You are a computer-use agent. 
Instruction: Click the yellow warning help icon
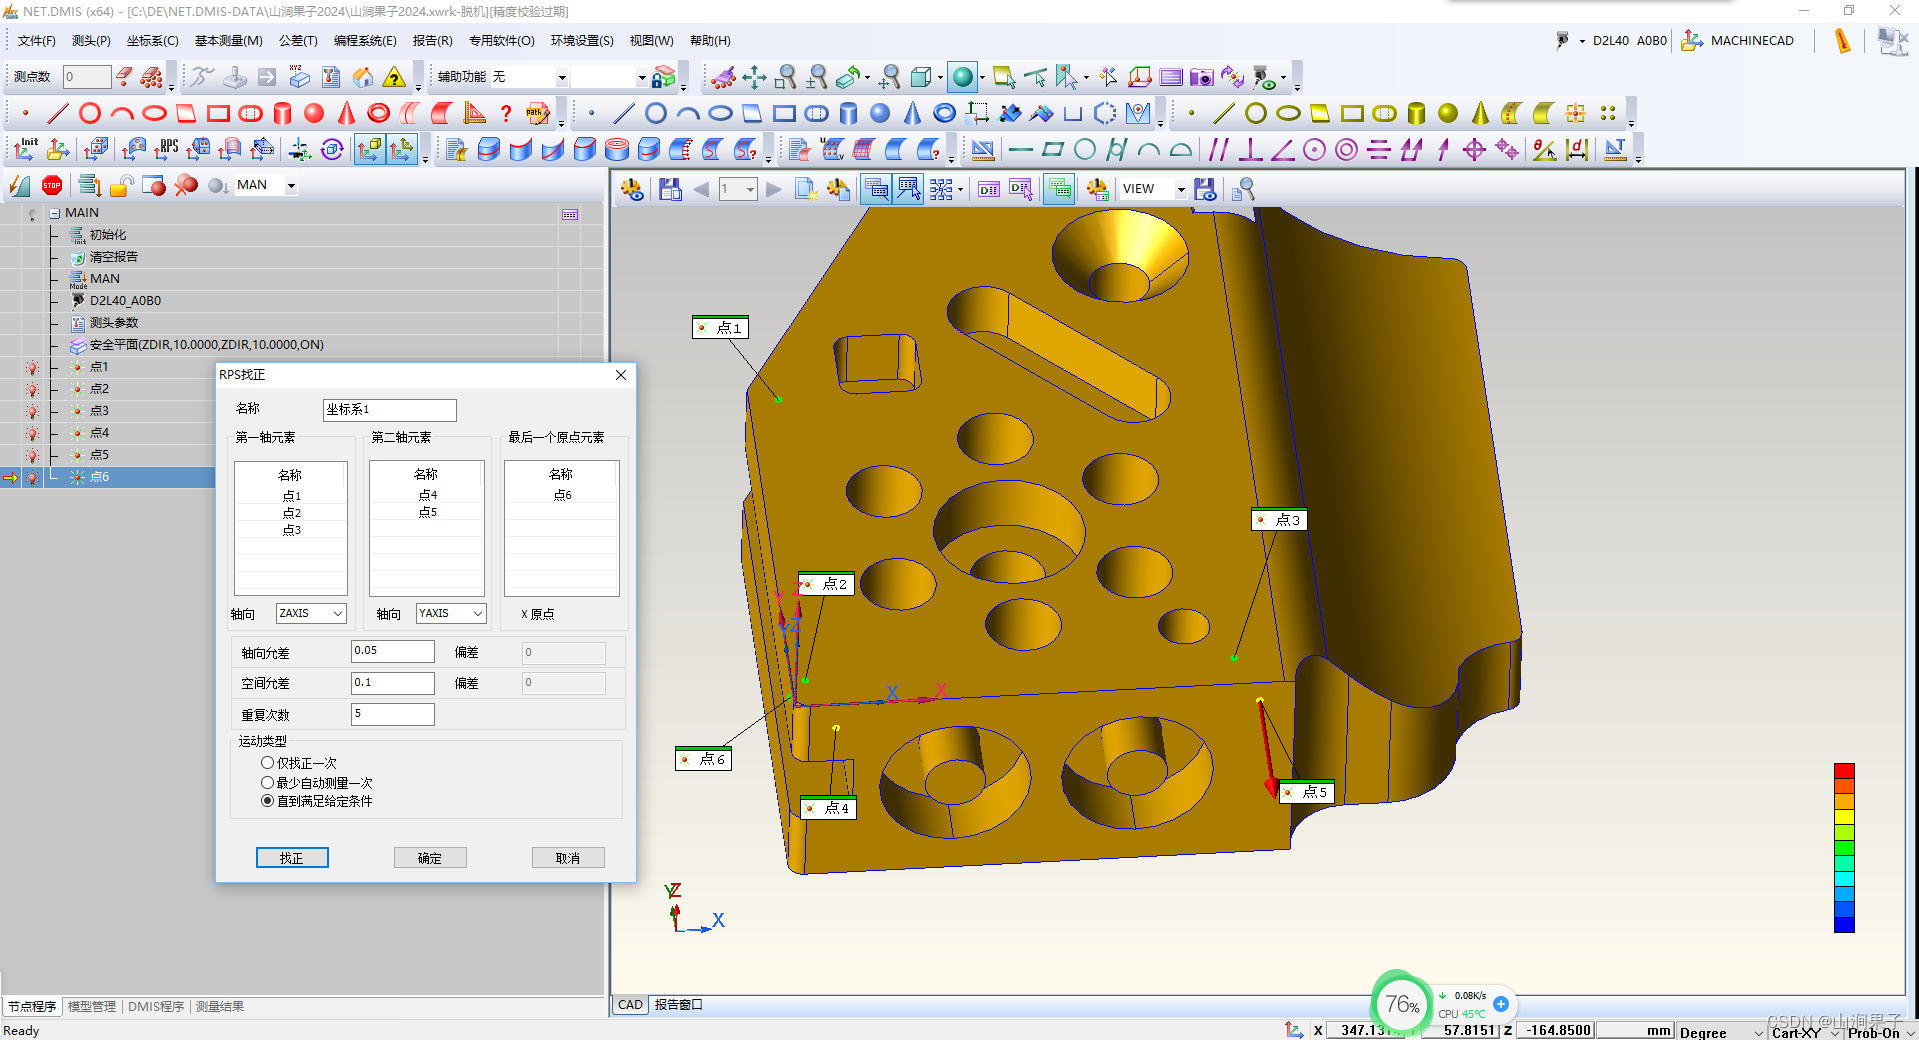(394, 77)
